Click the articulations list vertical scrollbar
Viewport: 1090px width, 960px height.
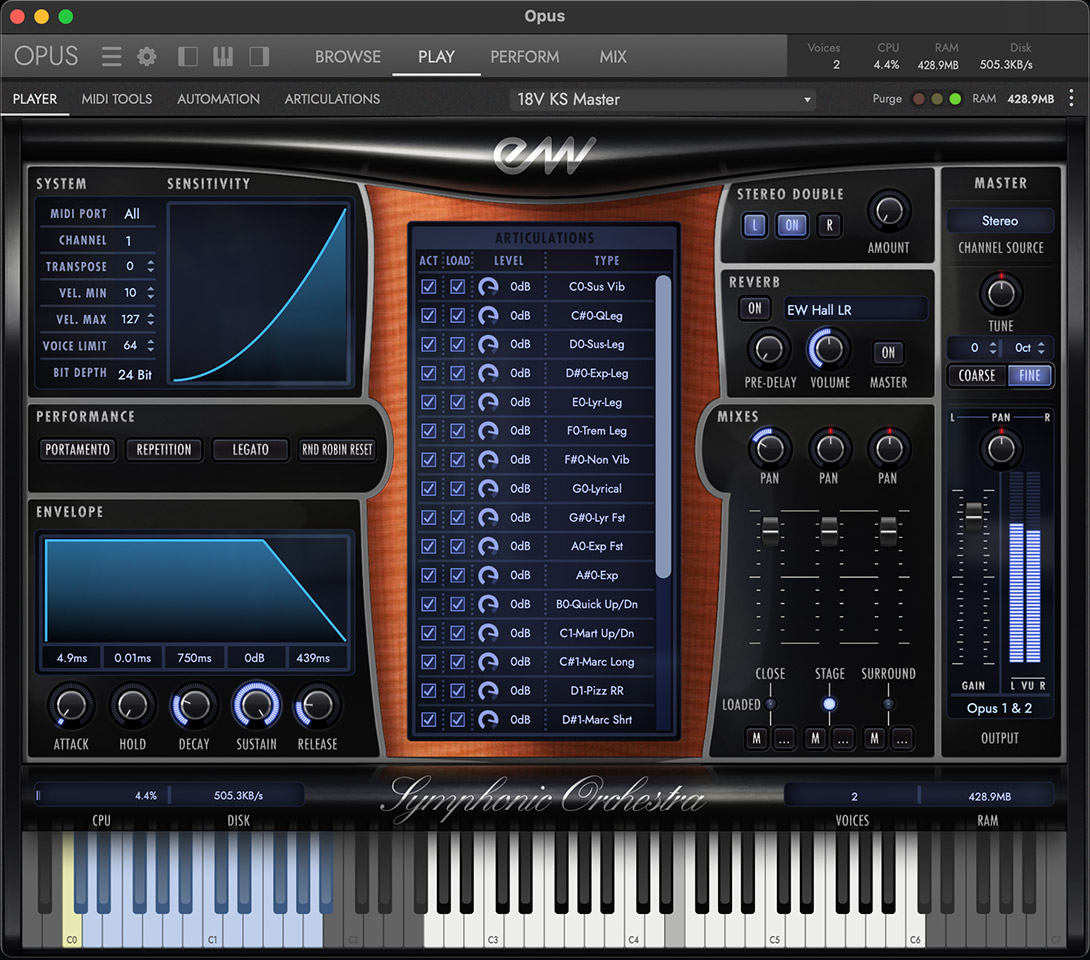[663, 425]
